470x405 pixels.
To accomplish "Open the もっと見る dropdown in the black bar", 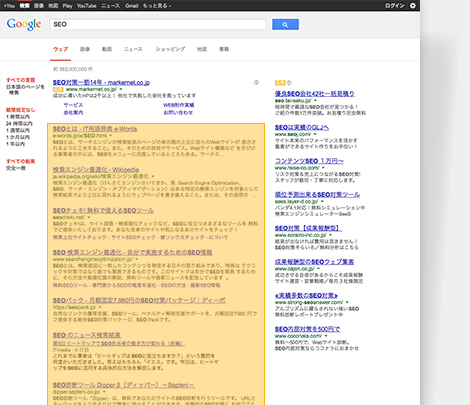I will point(157,6).
